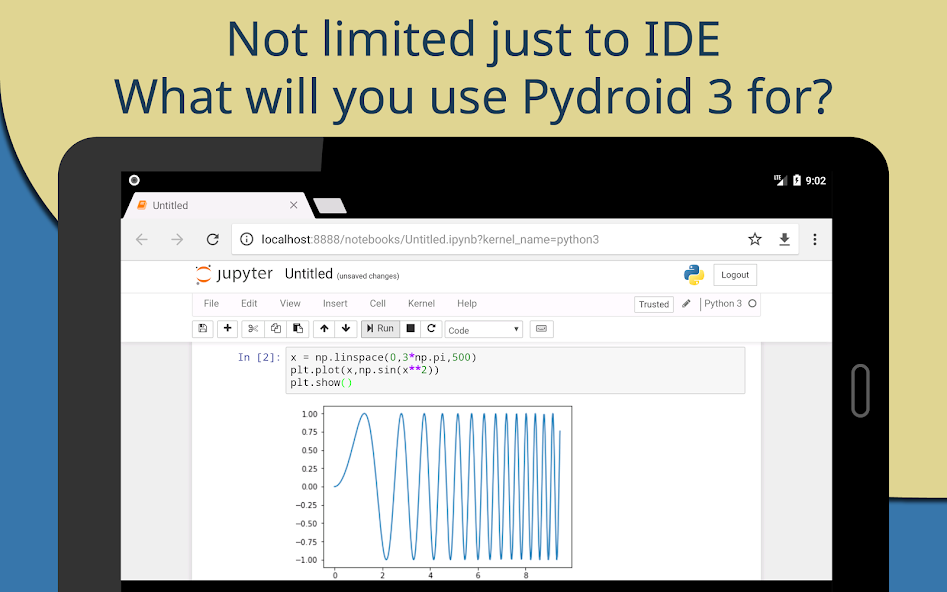This screenshot has height=592, width=947.
Task: Move cell up with arrow icon
Action: tap(324, 328)
